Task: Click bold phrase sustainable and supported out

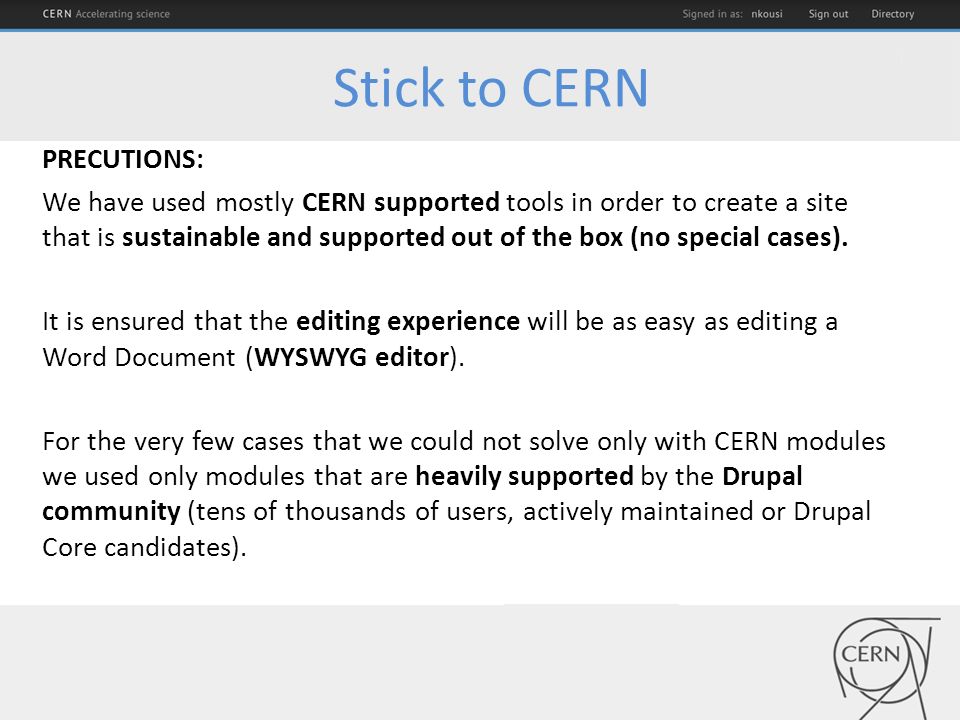Action: tap(307, 238)
